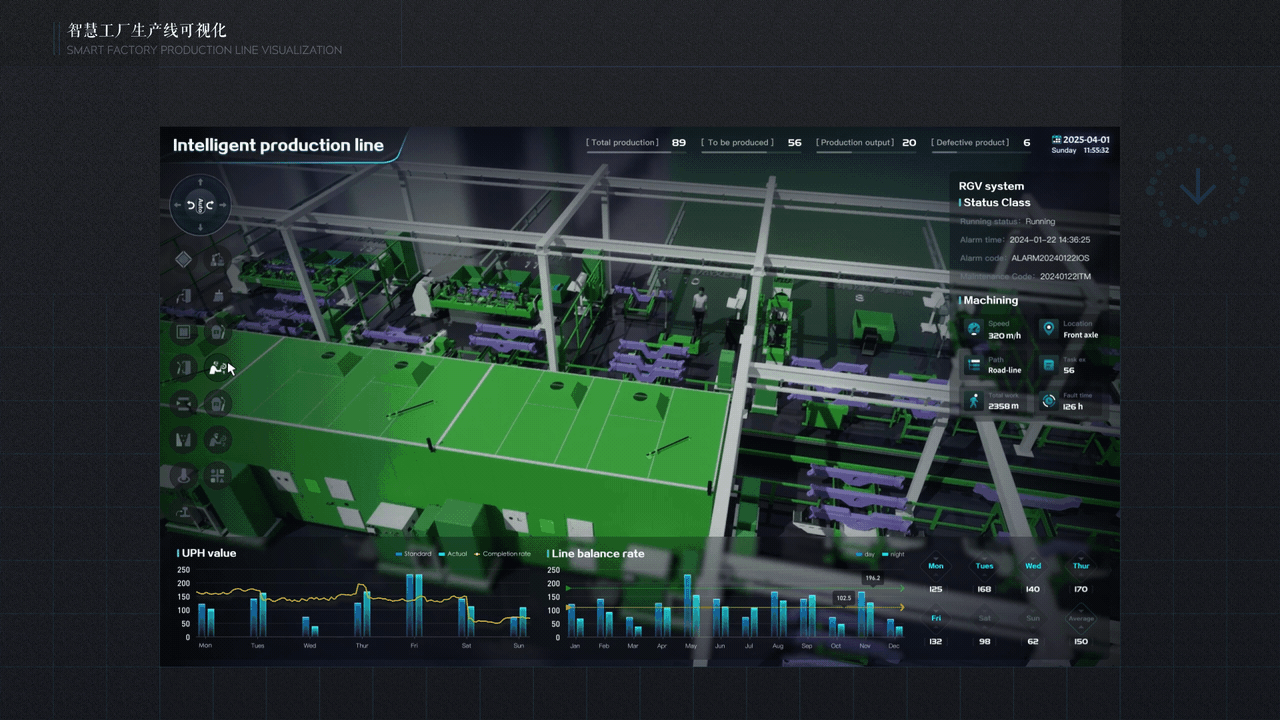Screen dimensions: 1280x720
Task: Click the Total work value 2358 m
Action: click(x=1004, y=406)
